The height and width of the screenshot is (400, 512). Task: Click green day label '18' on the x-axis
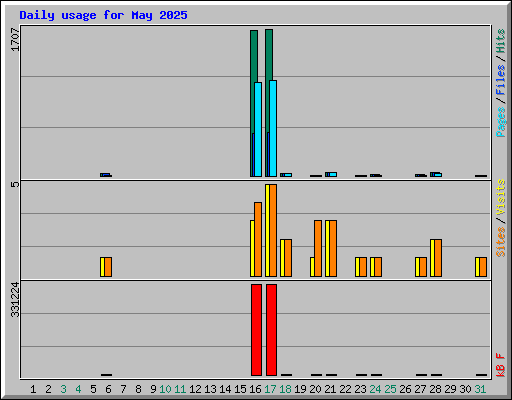coord(285,389)
